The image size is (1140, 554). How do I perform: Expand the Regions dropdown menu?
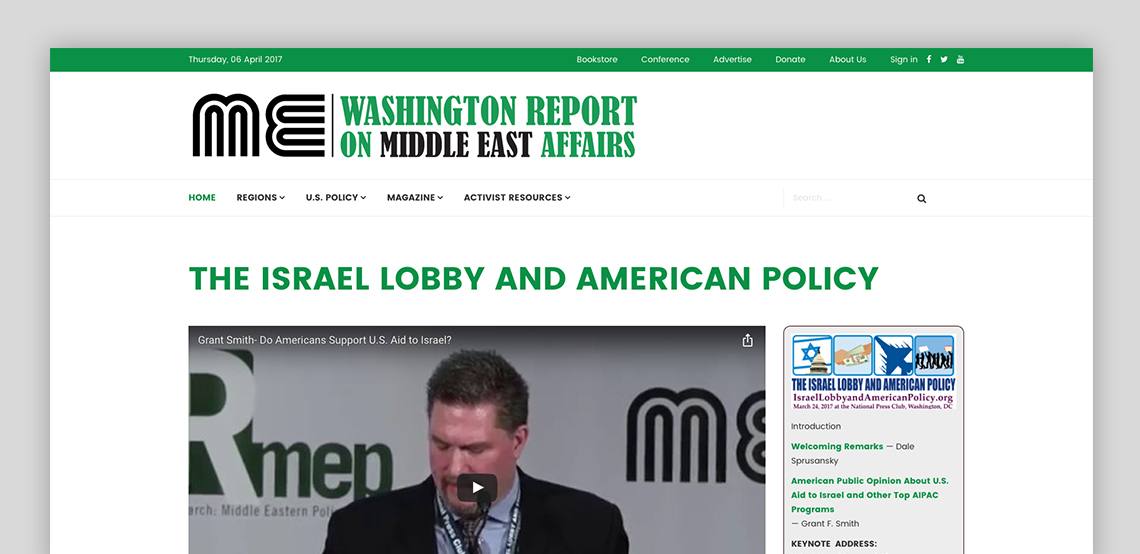[x=260, y=198]
